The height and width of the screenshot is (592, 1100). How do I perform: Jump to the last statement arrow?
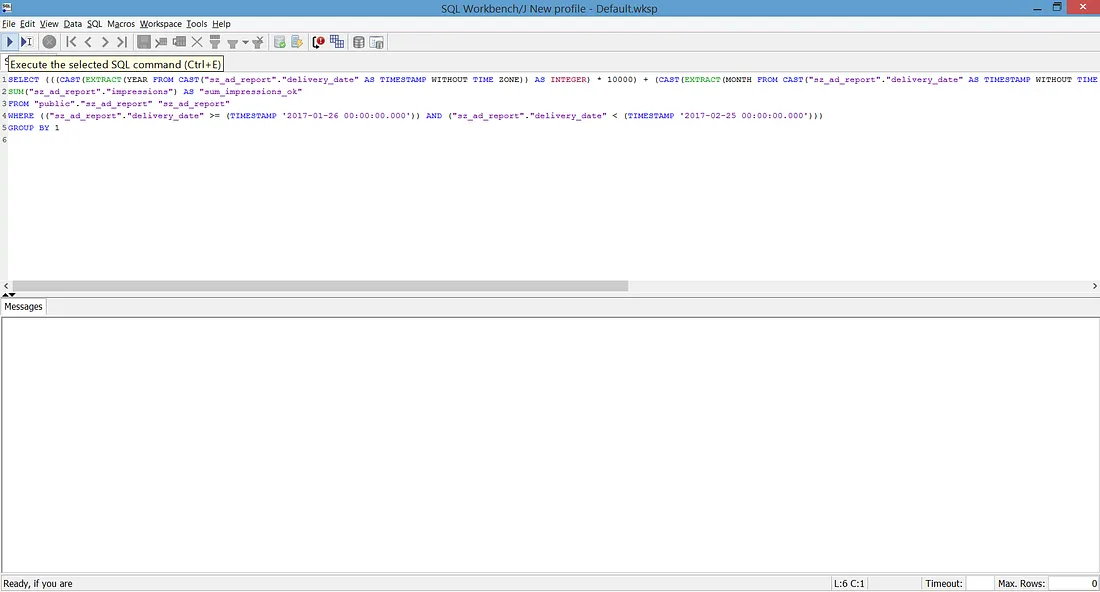122,42
